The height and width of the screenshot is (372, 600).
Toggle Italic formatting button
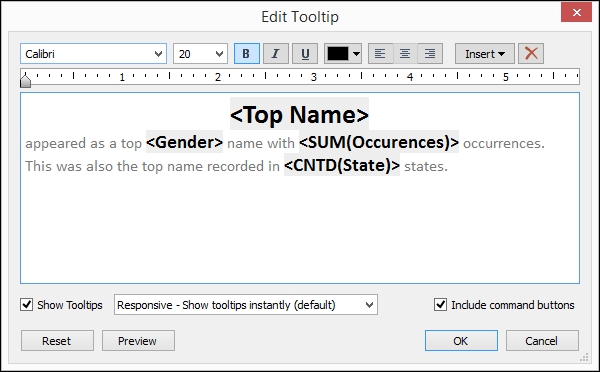276,54
